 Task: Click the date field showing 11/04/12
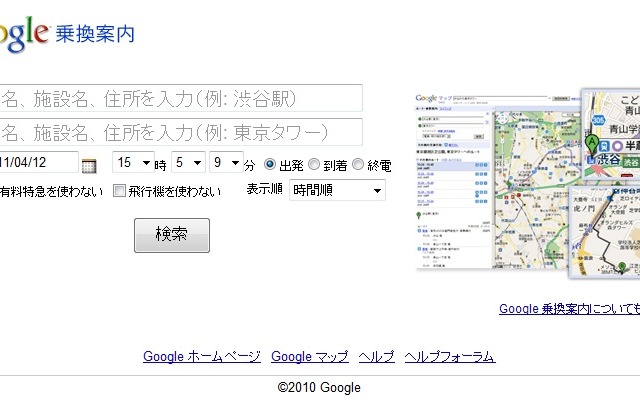[x=39, y=162]
